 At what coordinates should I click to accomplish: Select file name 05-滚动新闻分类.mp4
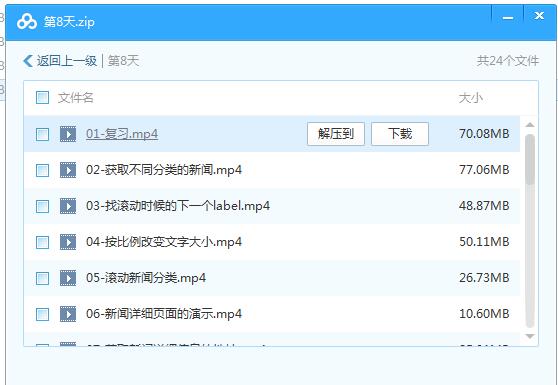(146, 278)
